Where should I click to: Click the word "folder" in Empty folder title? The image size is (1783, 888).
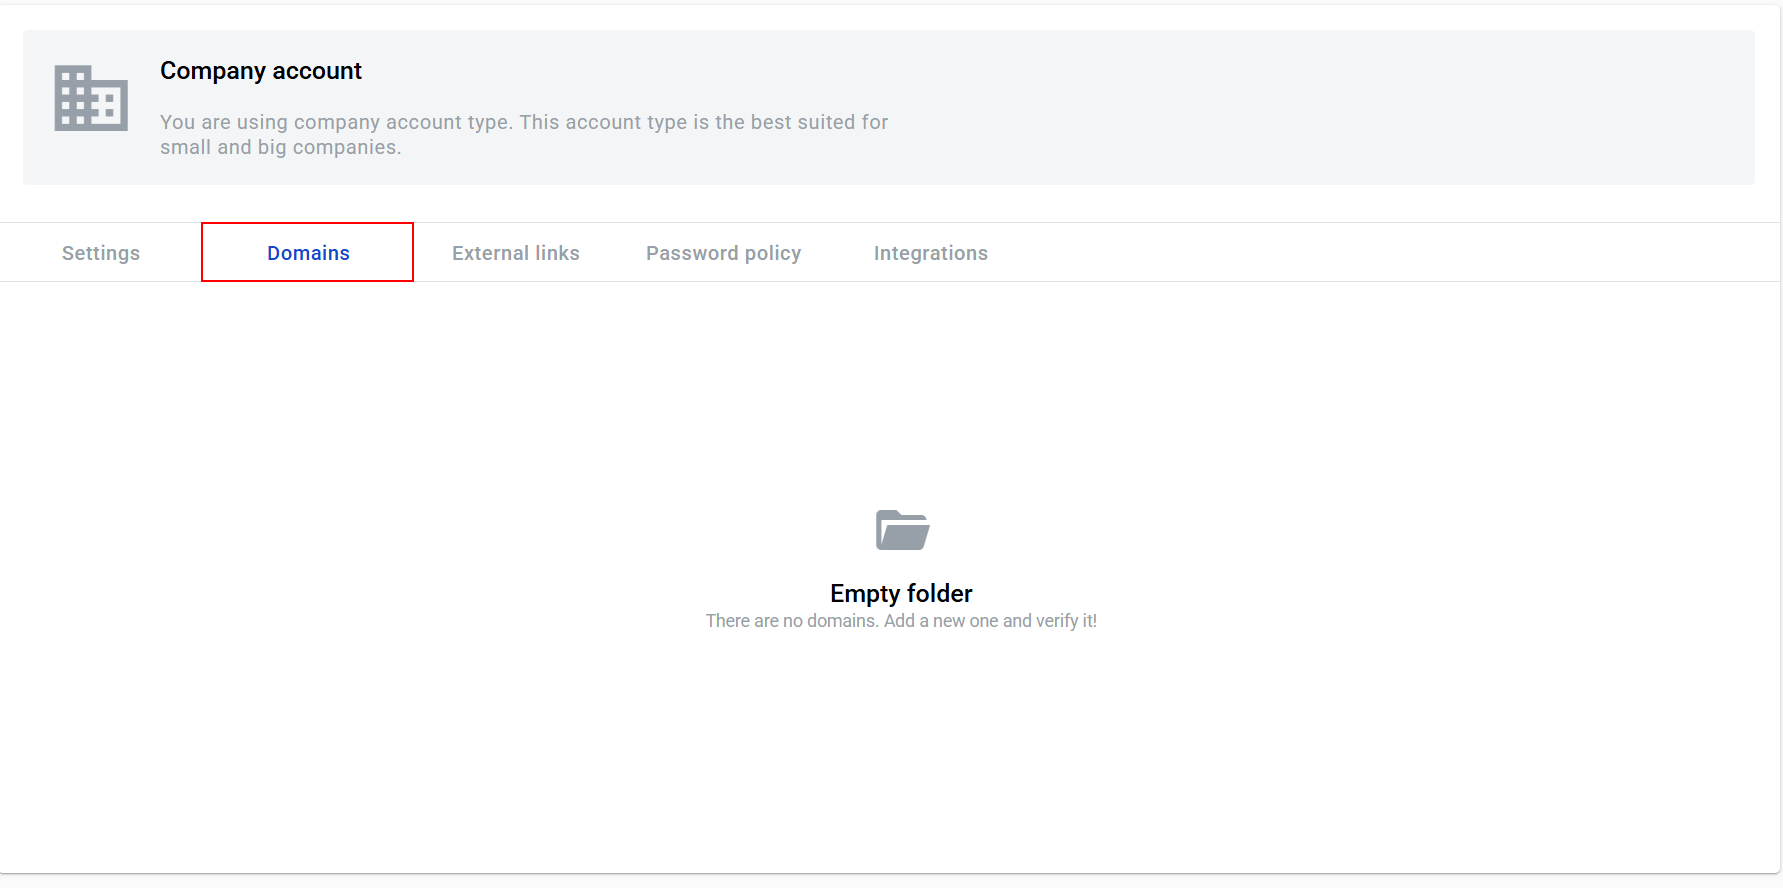tap(939, 593)
